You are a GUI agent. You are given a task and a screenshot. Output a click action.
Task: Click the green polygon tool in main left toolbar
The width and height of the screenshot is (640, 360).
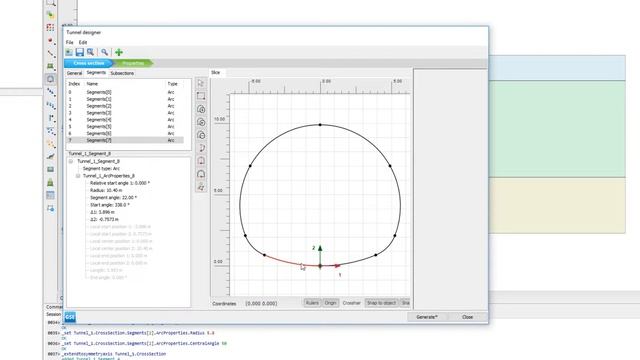pyautogui.click(x=50, y=66)
